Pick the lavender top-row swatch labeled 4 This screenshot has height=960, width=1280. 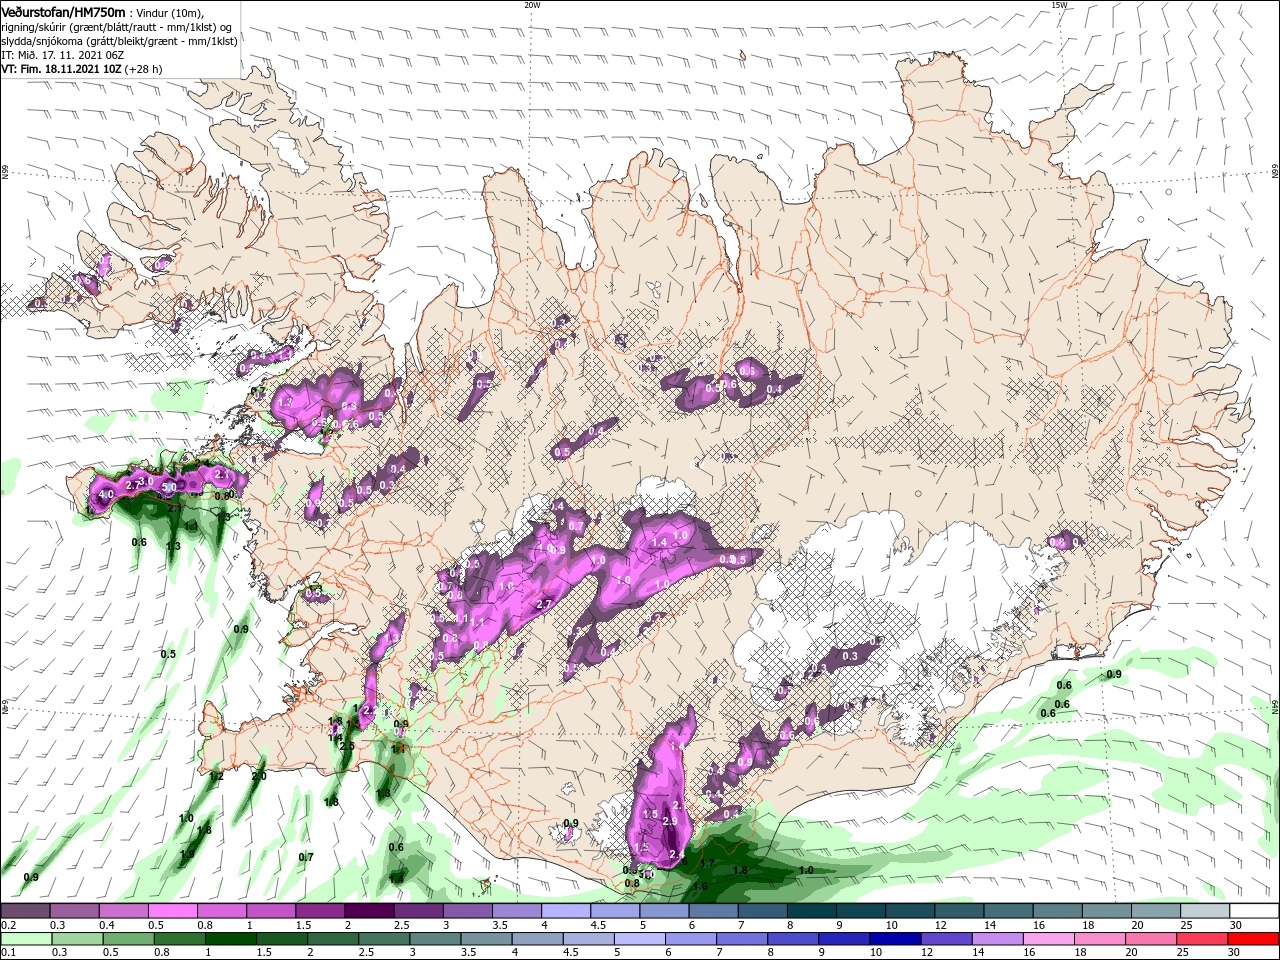tap(564, 911)
